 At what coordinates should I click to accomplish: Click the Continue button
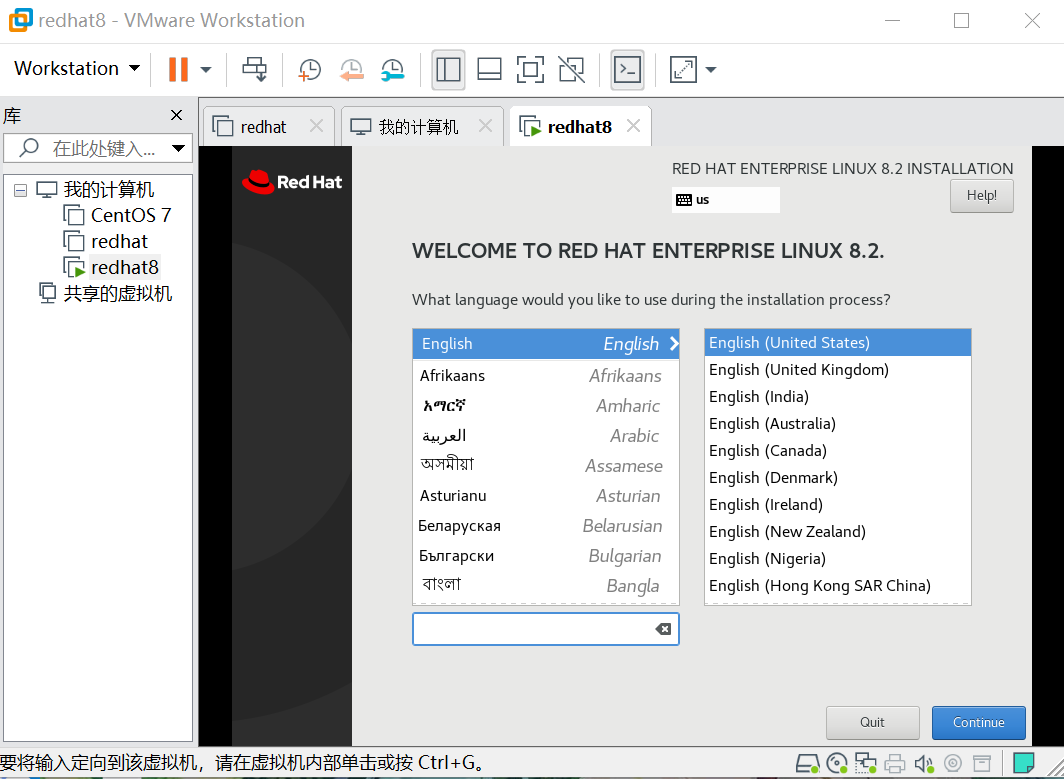coord(978,723)
